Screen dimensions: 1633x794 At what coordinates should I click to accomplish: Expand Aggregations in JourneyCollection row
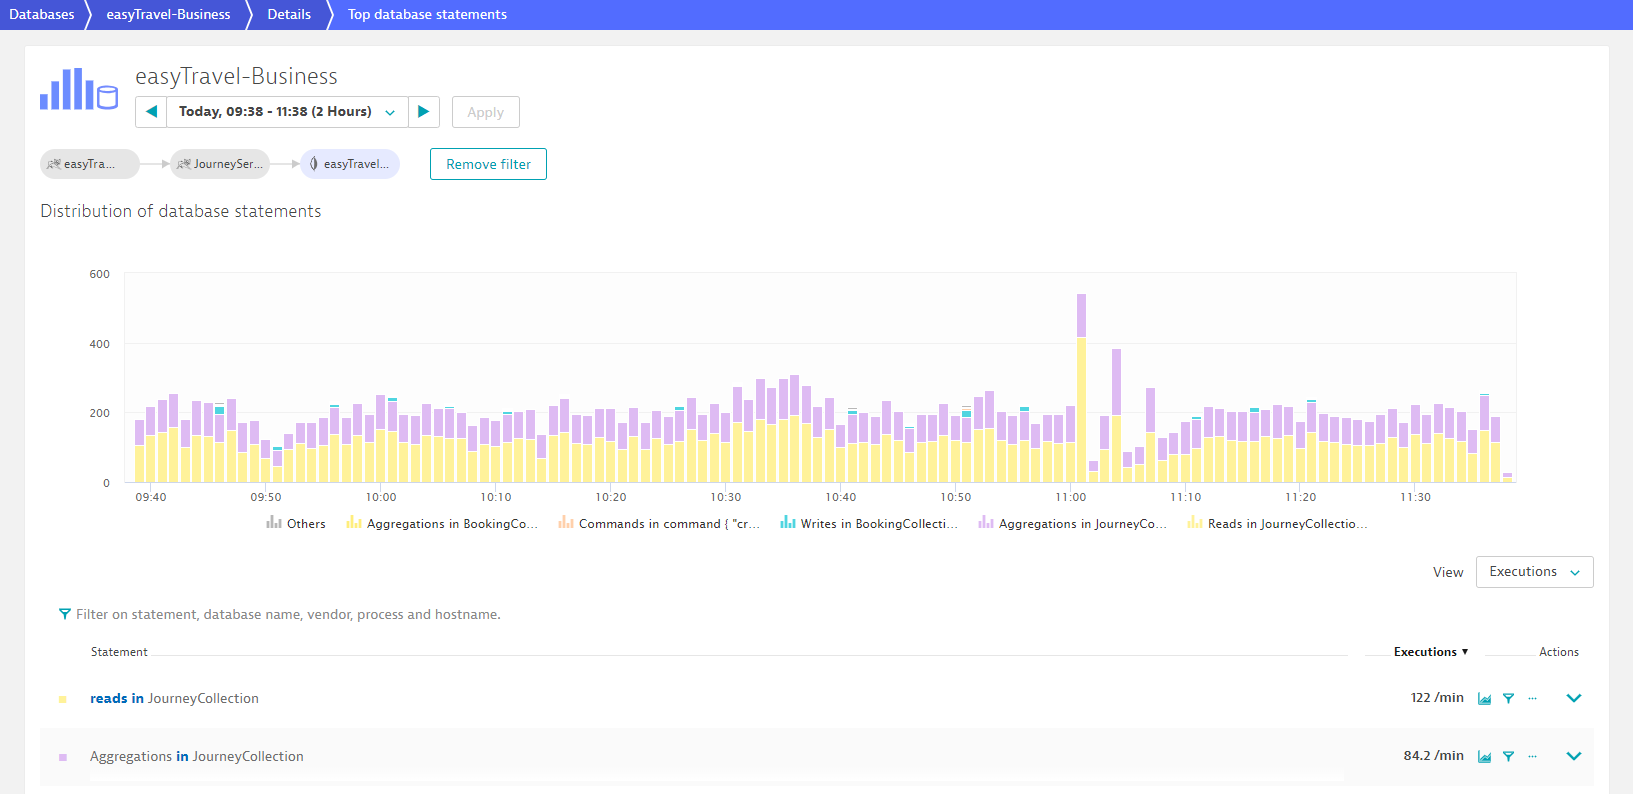pos(1574,756)
